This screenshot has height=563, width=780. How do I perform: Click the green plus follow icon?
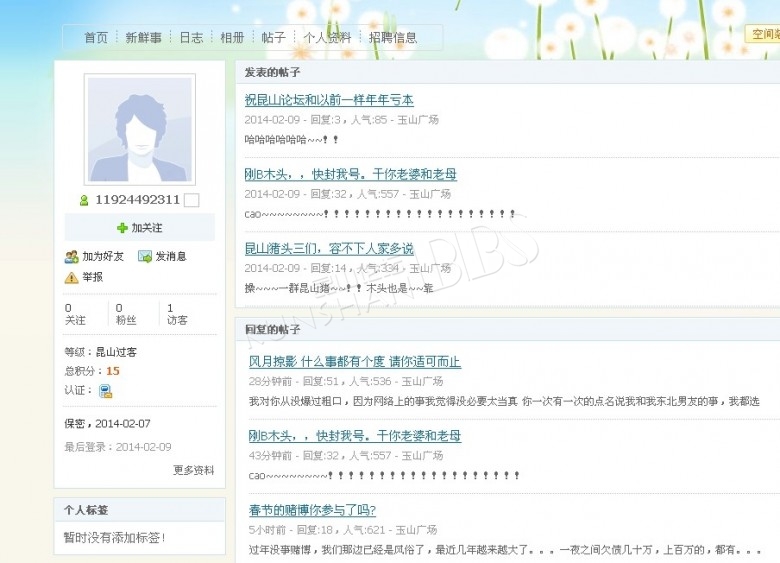[122, 228]
